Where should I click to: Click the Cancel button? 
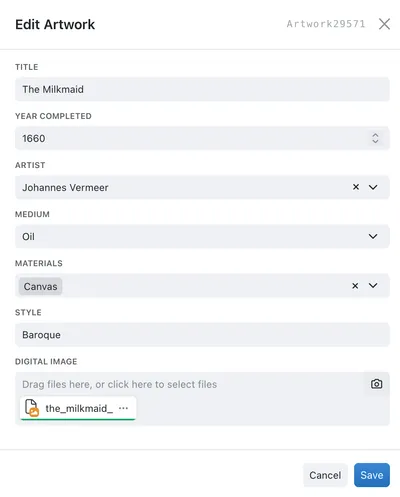[325, 475]
